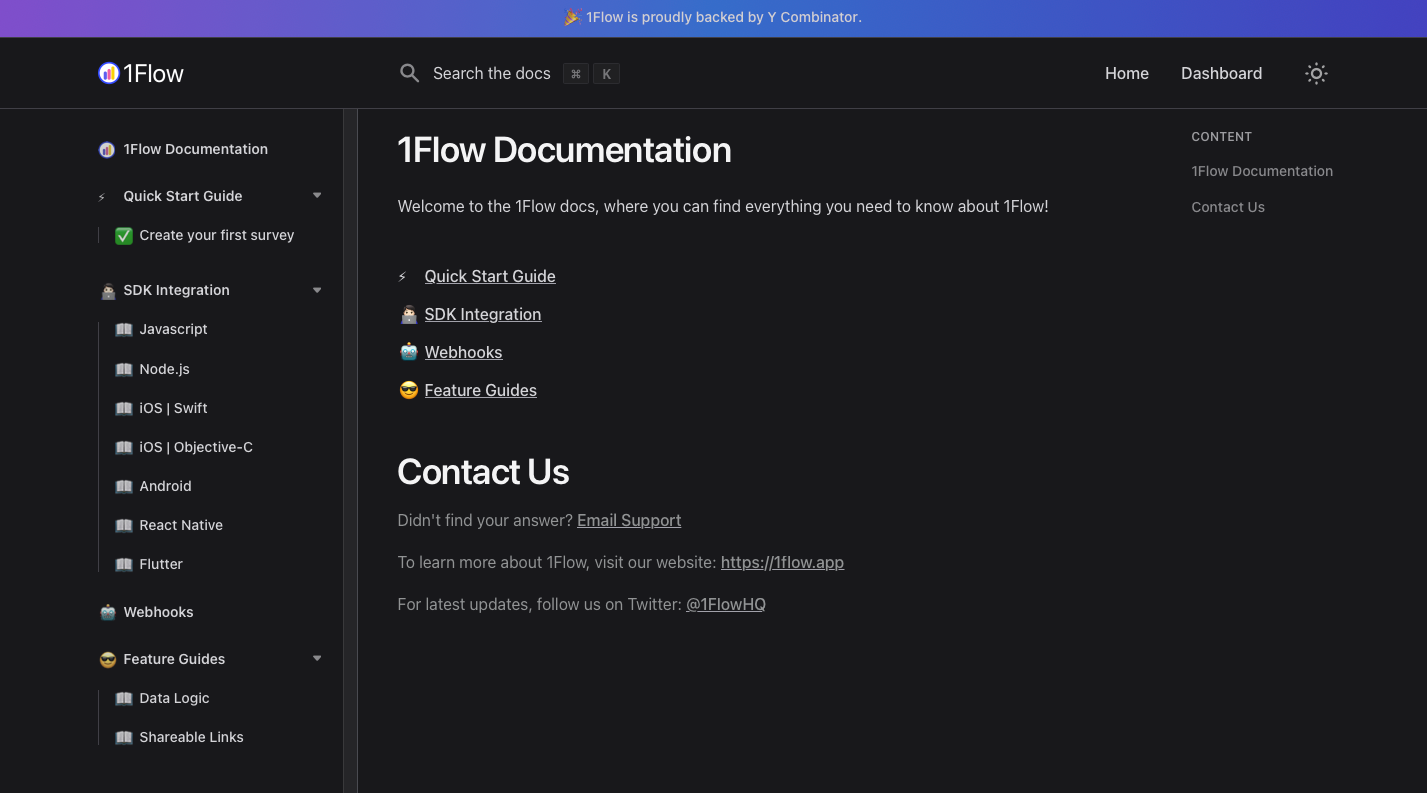Open the React Native SDK page
This screenshot has height=793, width=1427.
tap(181, 525)
